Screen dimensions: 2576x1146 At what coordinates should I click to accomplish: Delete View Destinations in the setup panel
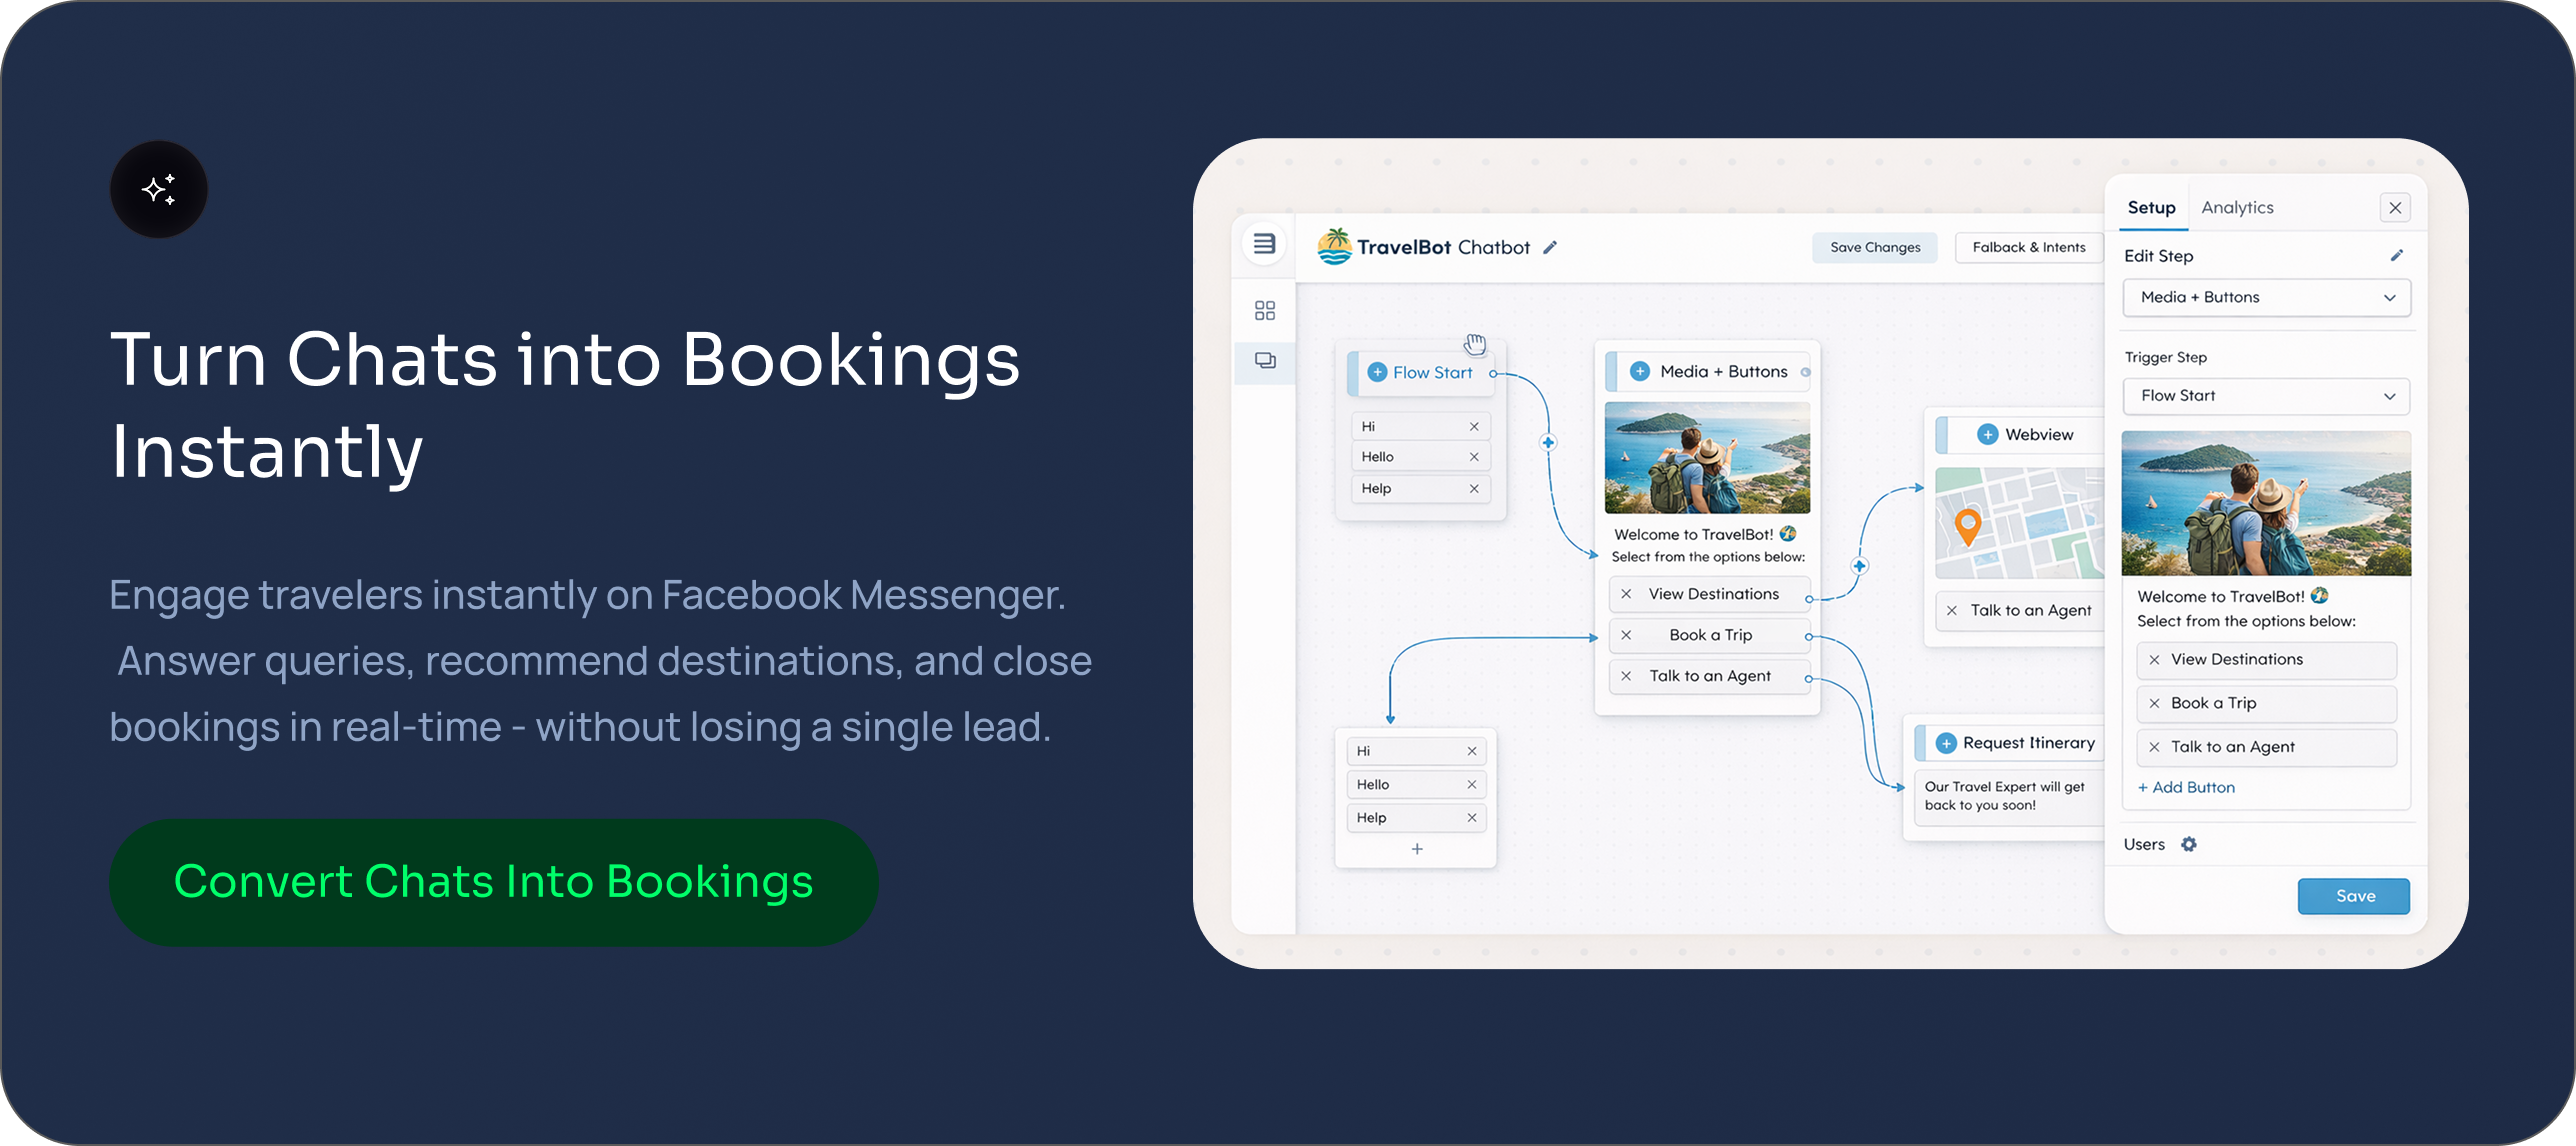pos(2154,660)
